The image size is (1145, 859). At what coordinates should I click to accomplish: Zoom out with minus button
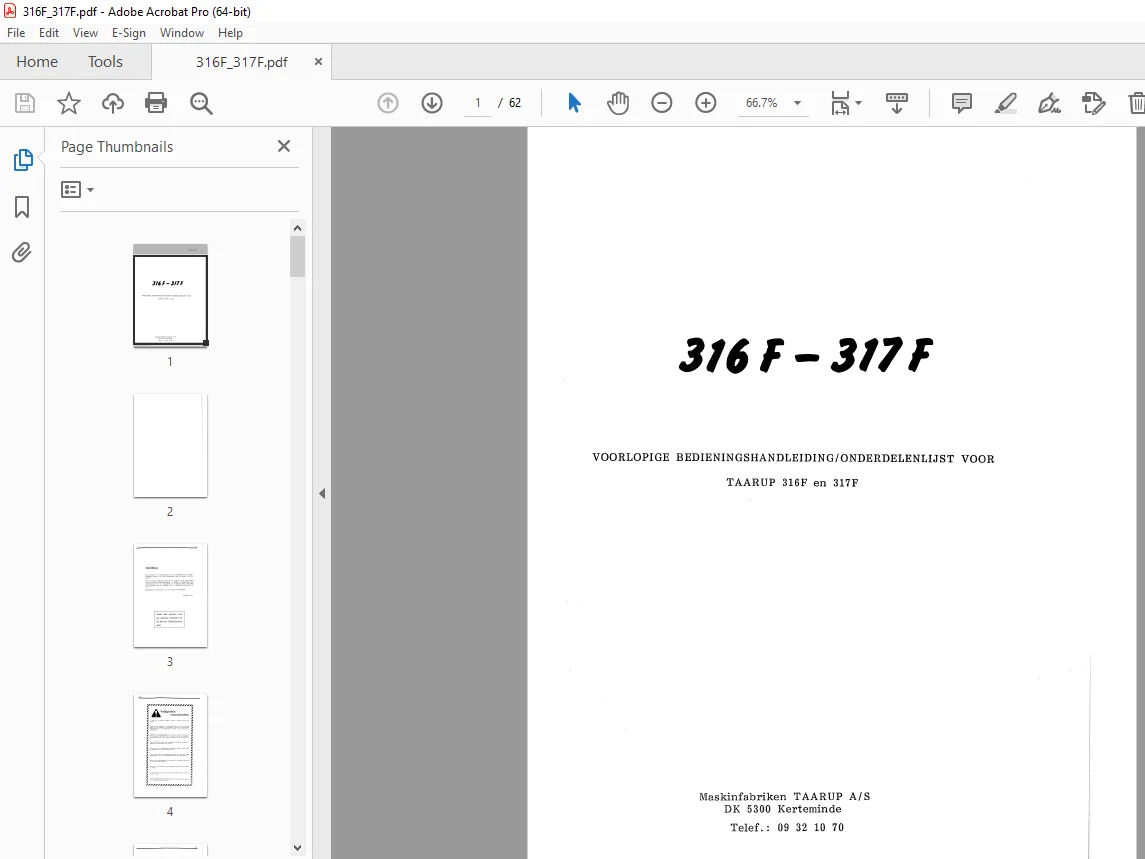point(662,103)
